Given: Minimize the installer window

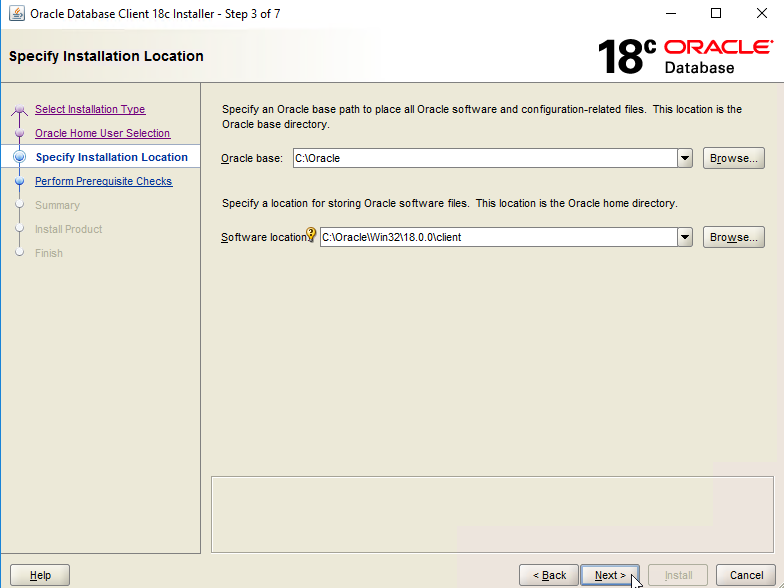Looking at the screenshot, I should pyautogui.click(x=671, y=14).
